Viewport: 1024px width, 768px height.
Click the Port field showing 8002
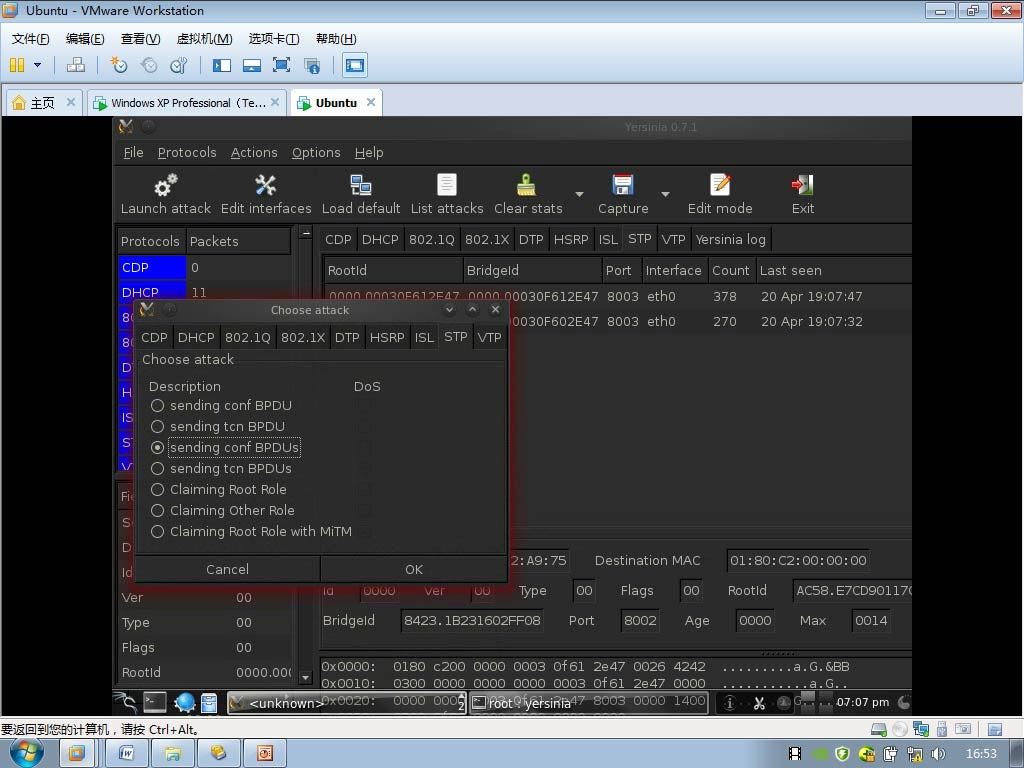click(640, 620)
